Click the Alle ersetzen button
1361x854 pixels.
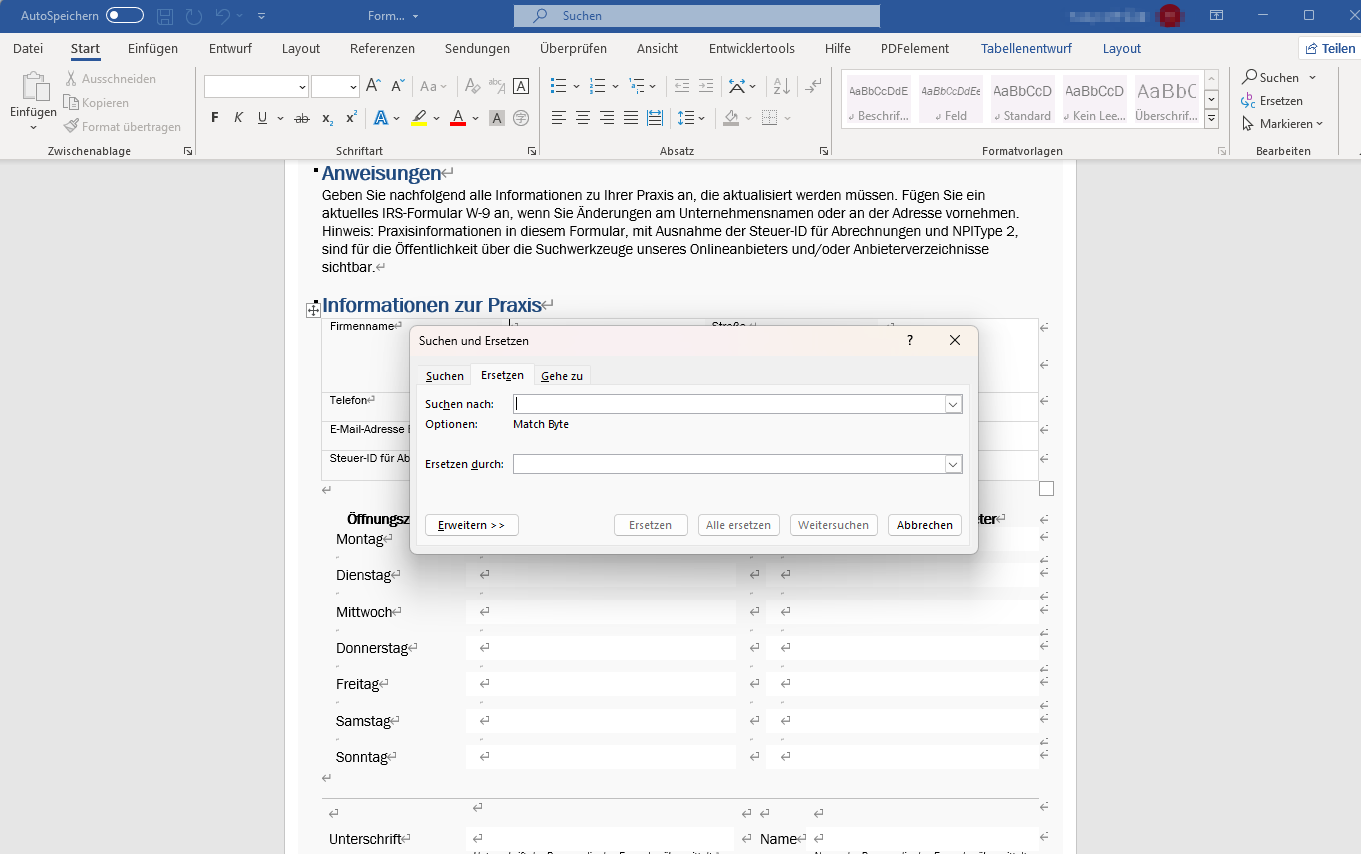coord(738,525)
